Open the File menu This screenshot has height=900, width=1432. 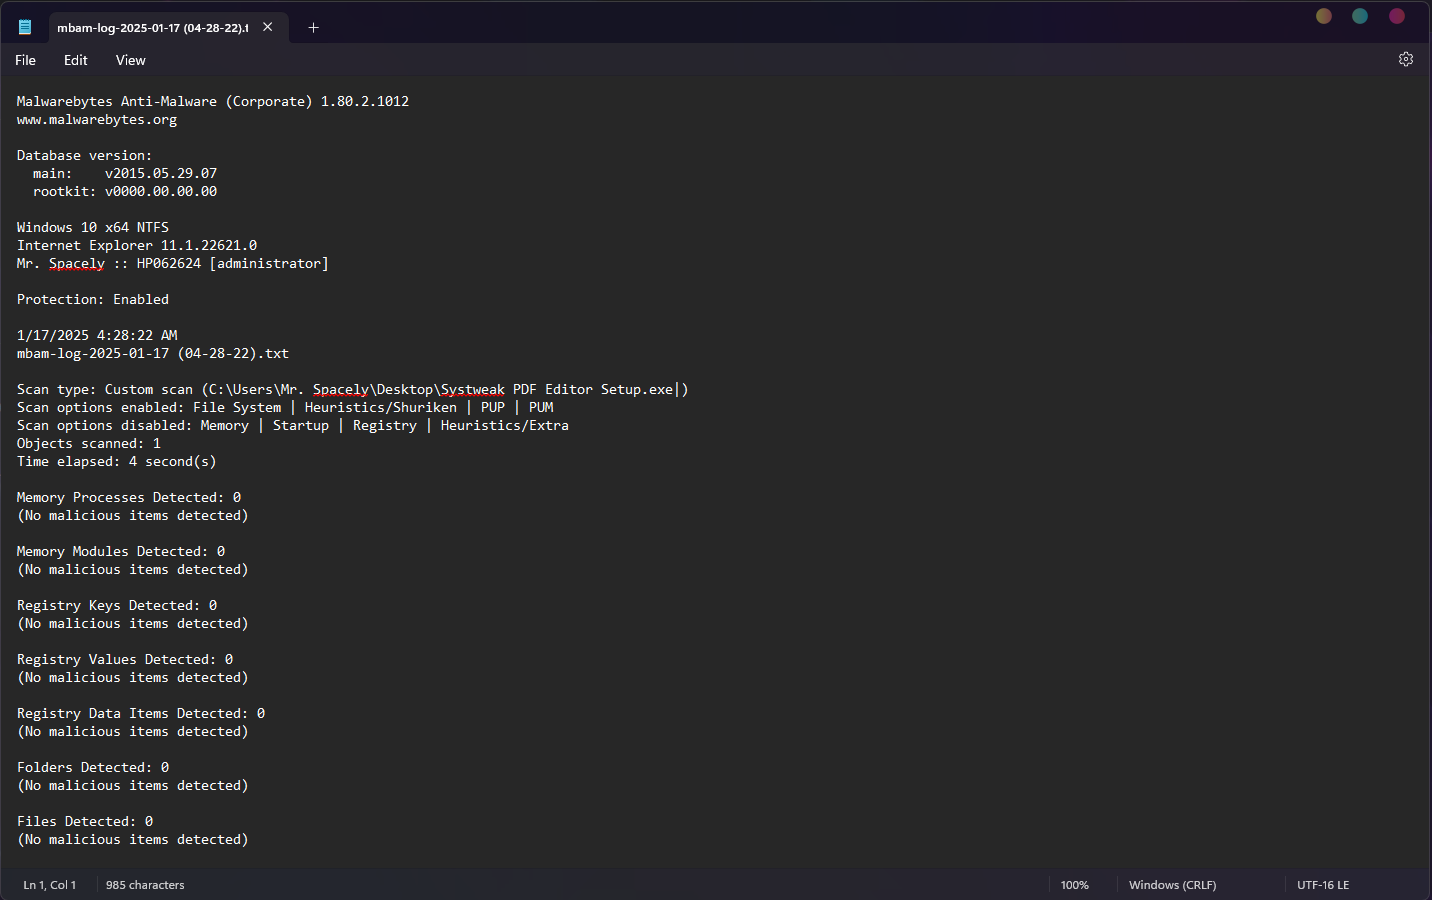pyautogui.click(x=25, y=60)
